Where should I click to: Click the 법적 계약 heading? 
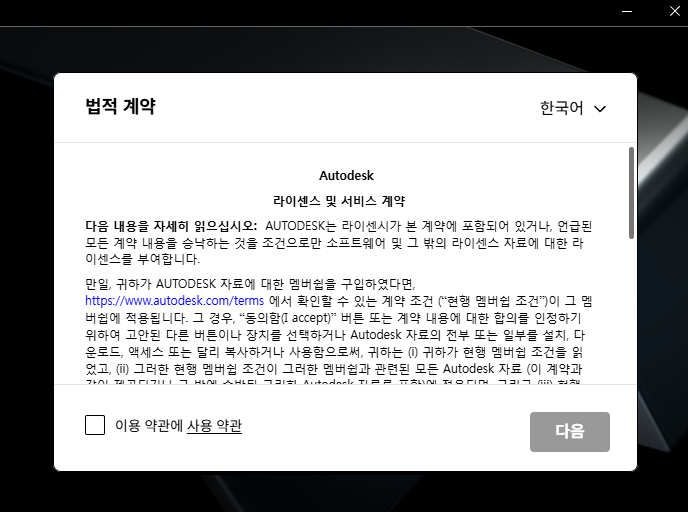pyautogui.click(x=120, y=106)
